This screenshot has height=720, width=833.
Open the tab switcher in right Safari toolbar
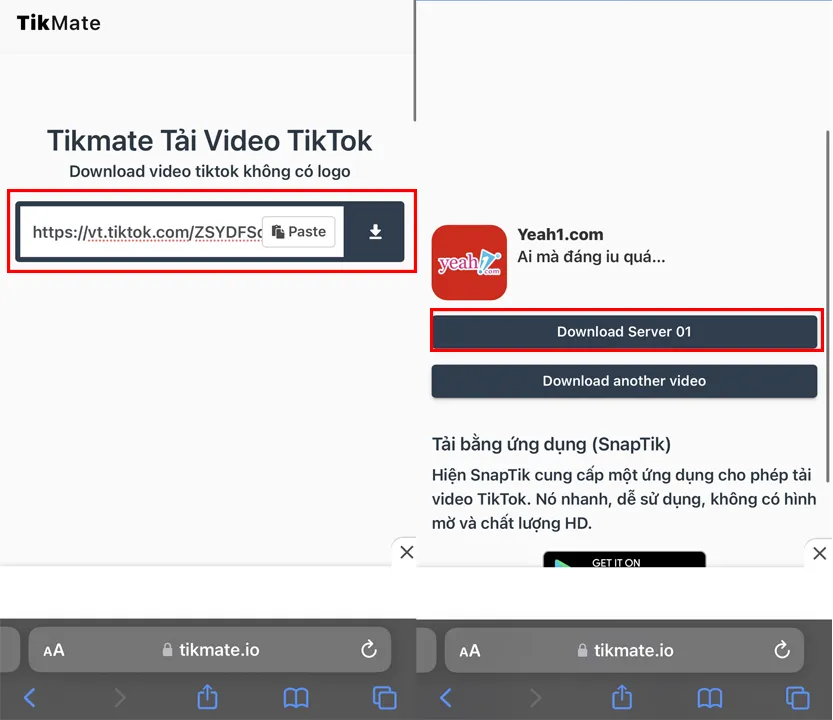tap(797, 697)
